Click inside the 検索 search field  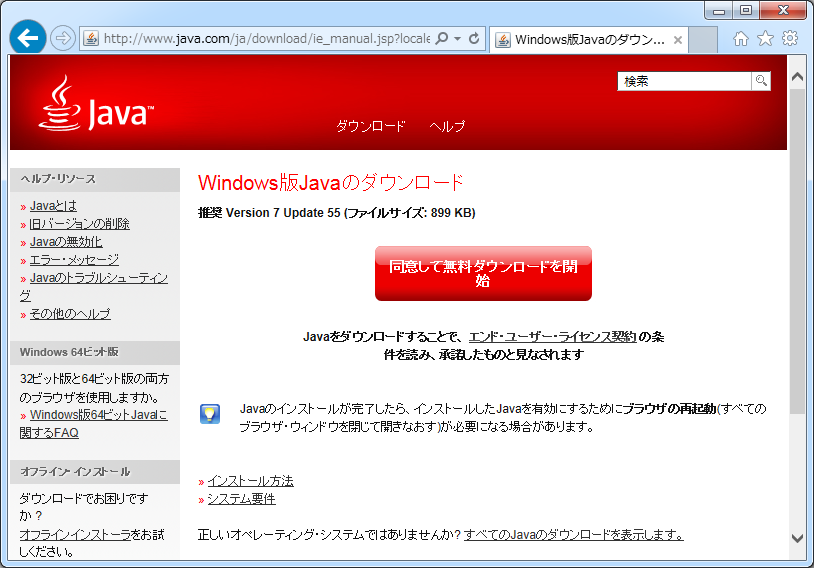pos(684,81)
